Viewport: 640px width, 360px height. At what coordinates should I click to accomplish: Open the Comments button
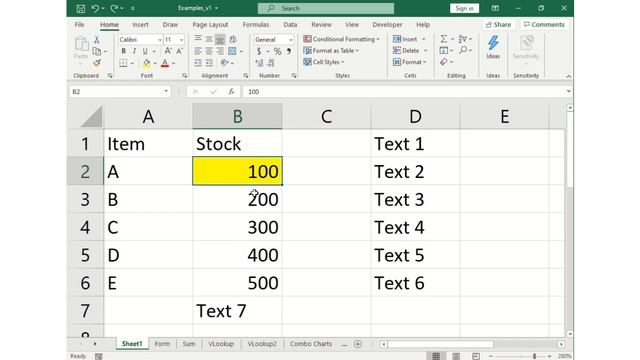click(x=544, y=24)
